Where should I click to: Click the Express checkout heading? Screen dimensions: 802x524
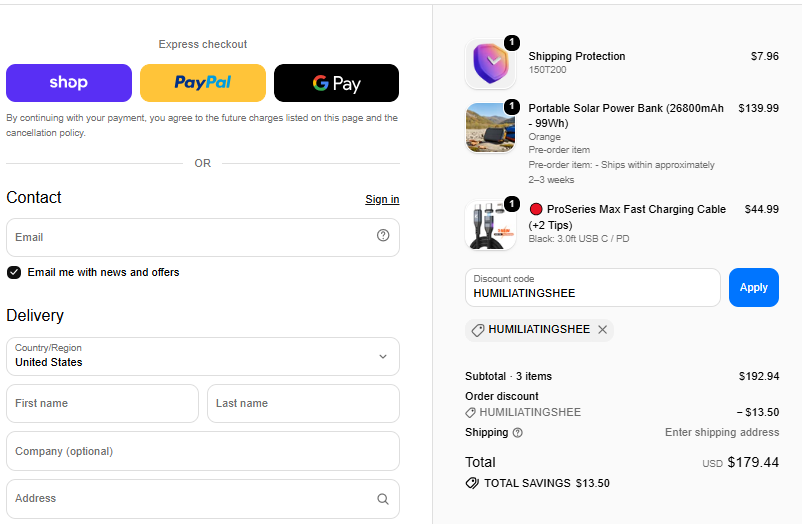(203, 45)
